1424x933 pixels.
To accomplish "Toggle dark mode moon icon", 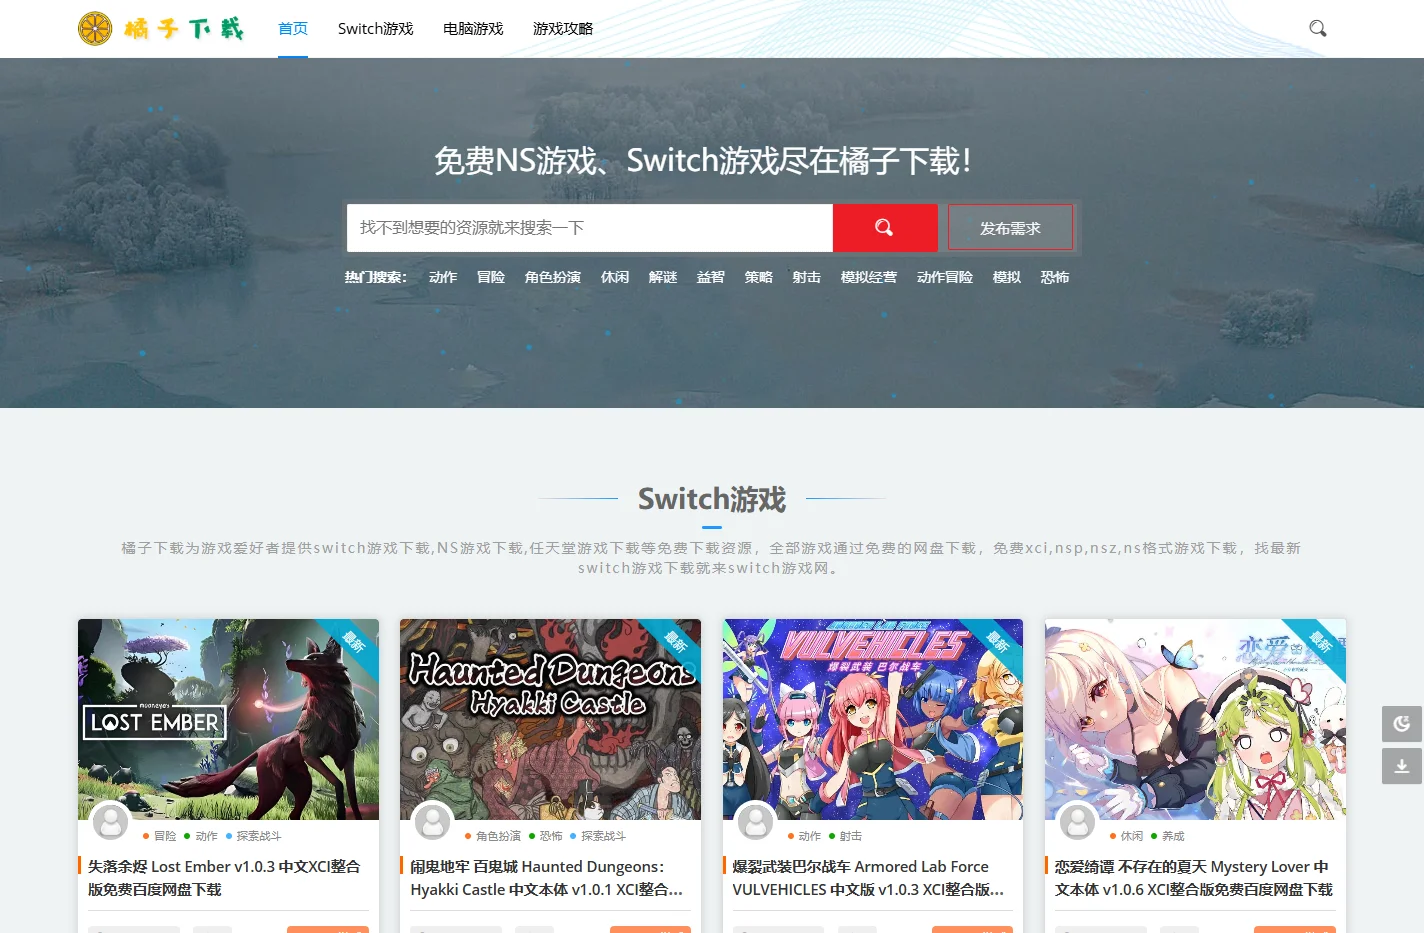I will point(1402,724).
